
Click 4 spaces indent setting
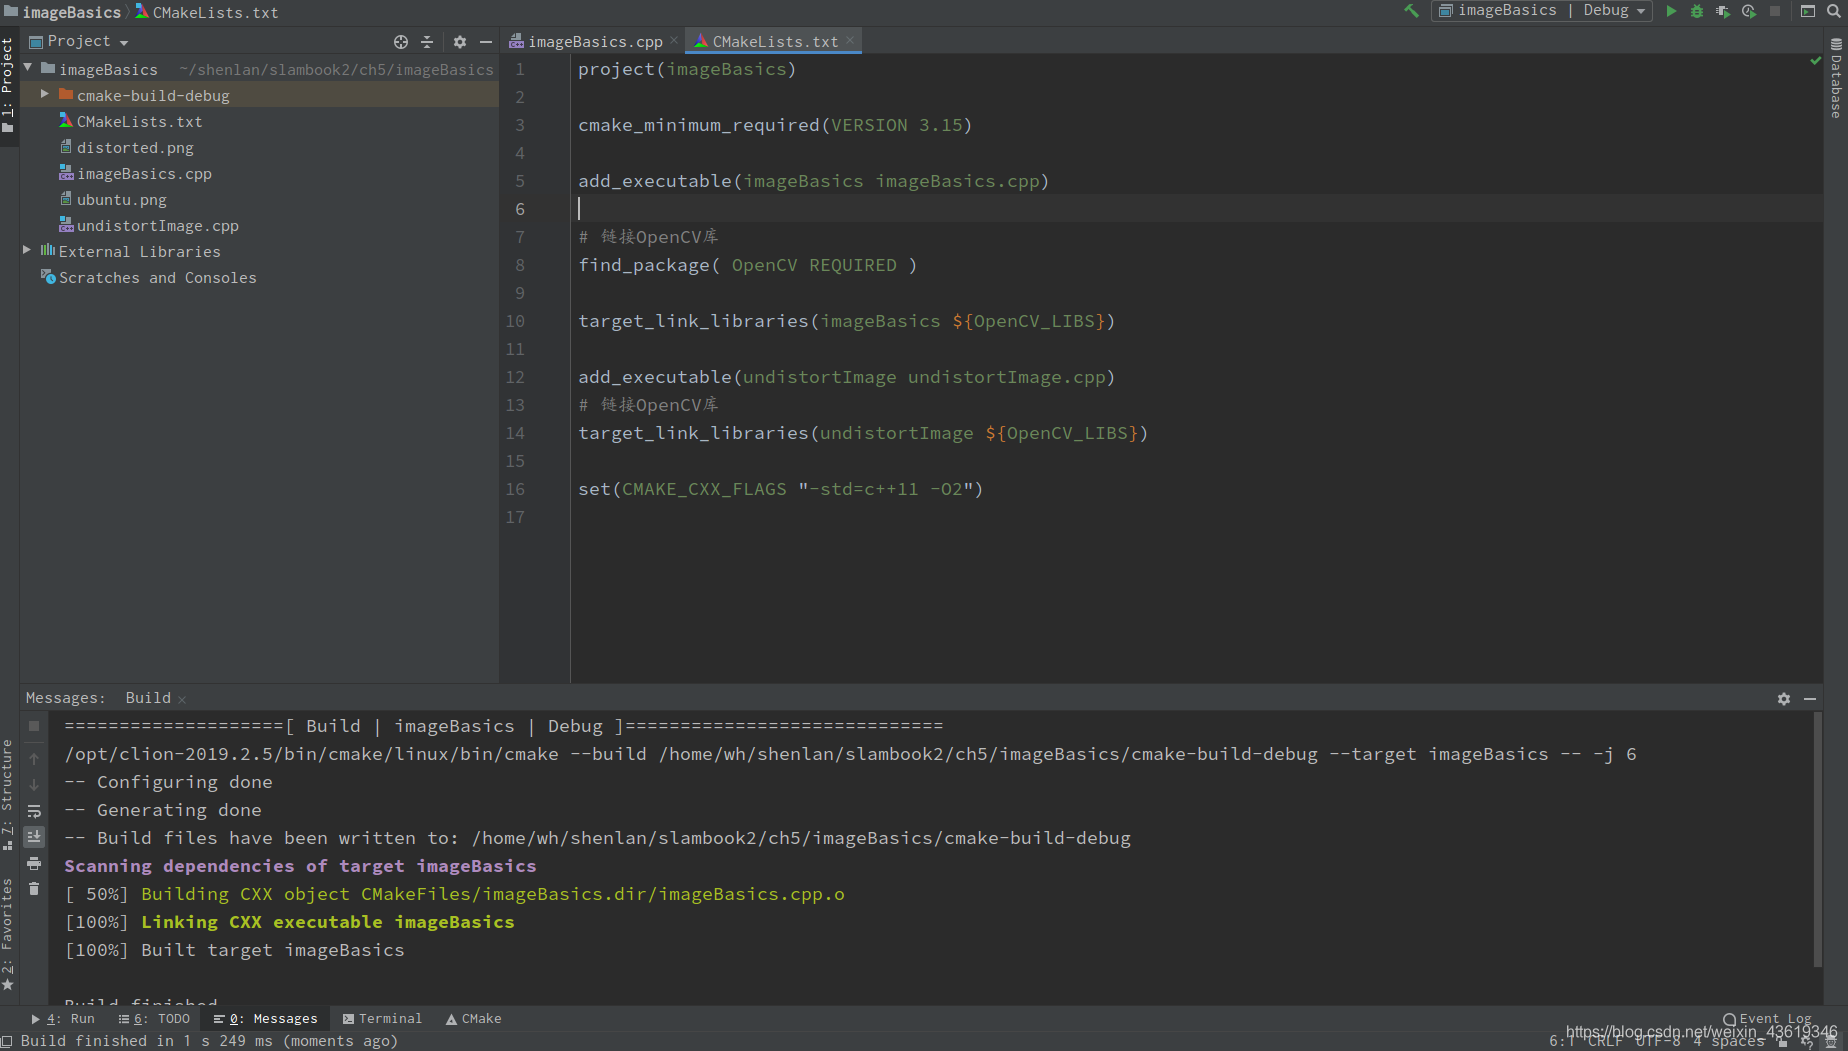[x=1729, y=1041]
